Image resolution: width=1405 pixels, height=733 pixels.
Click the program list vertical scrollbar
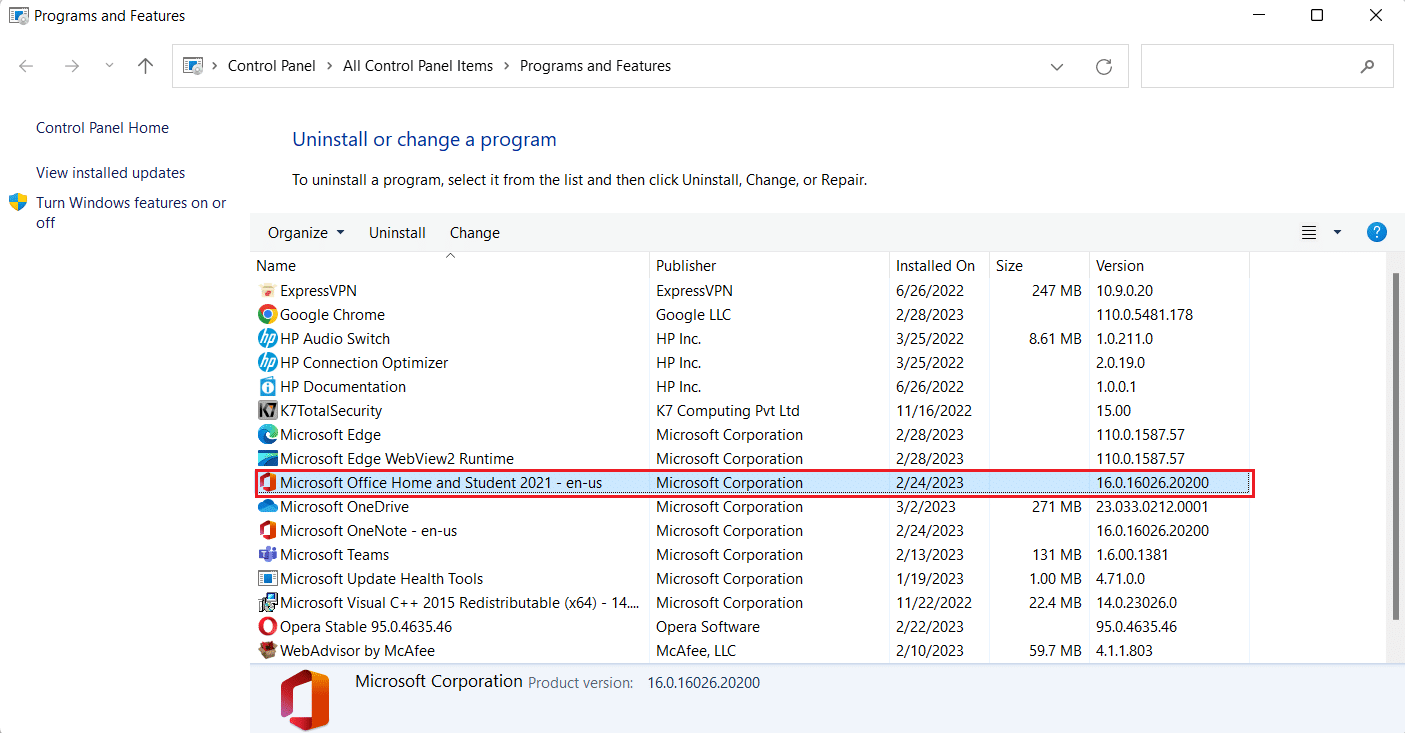click(1397, 447)
